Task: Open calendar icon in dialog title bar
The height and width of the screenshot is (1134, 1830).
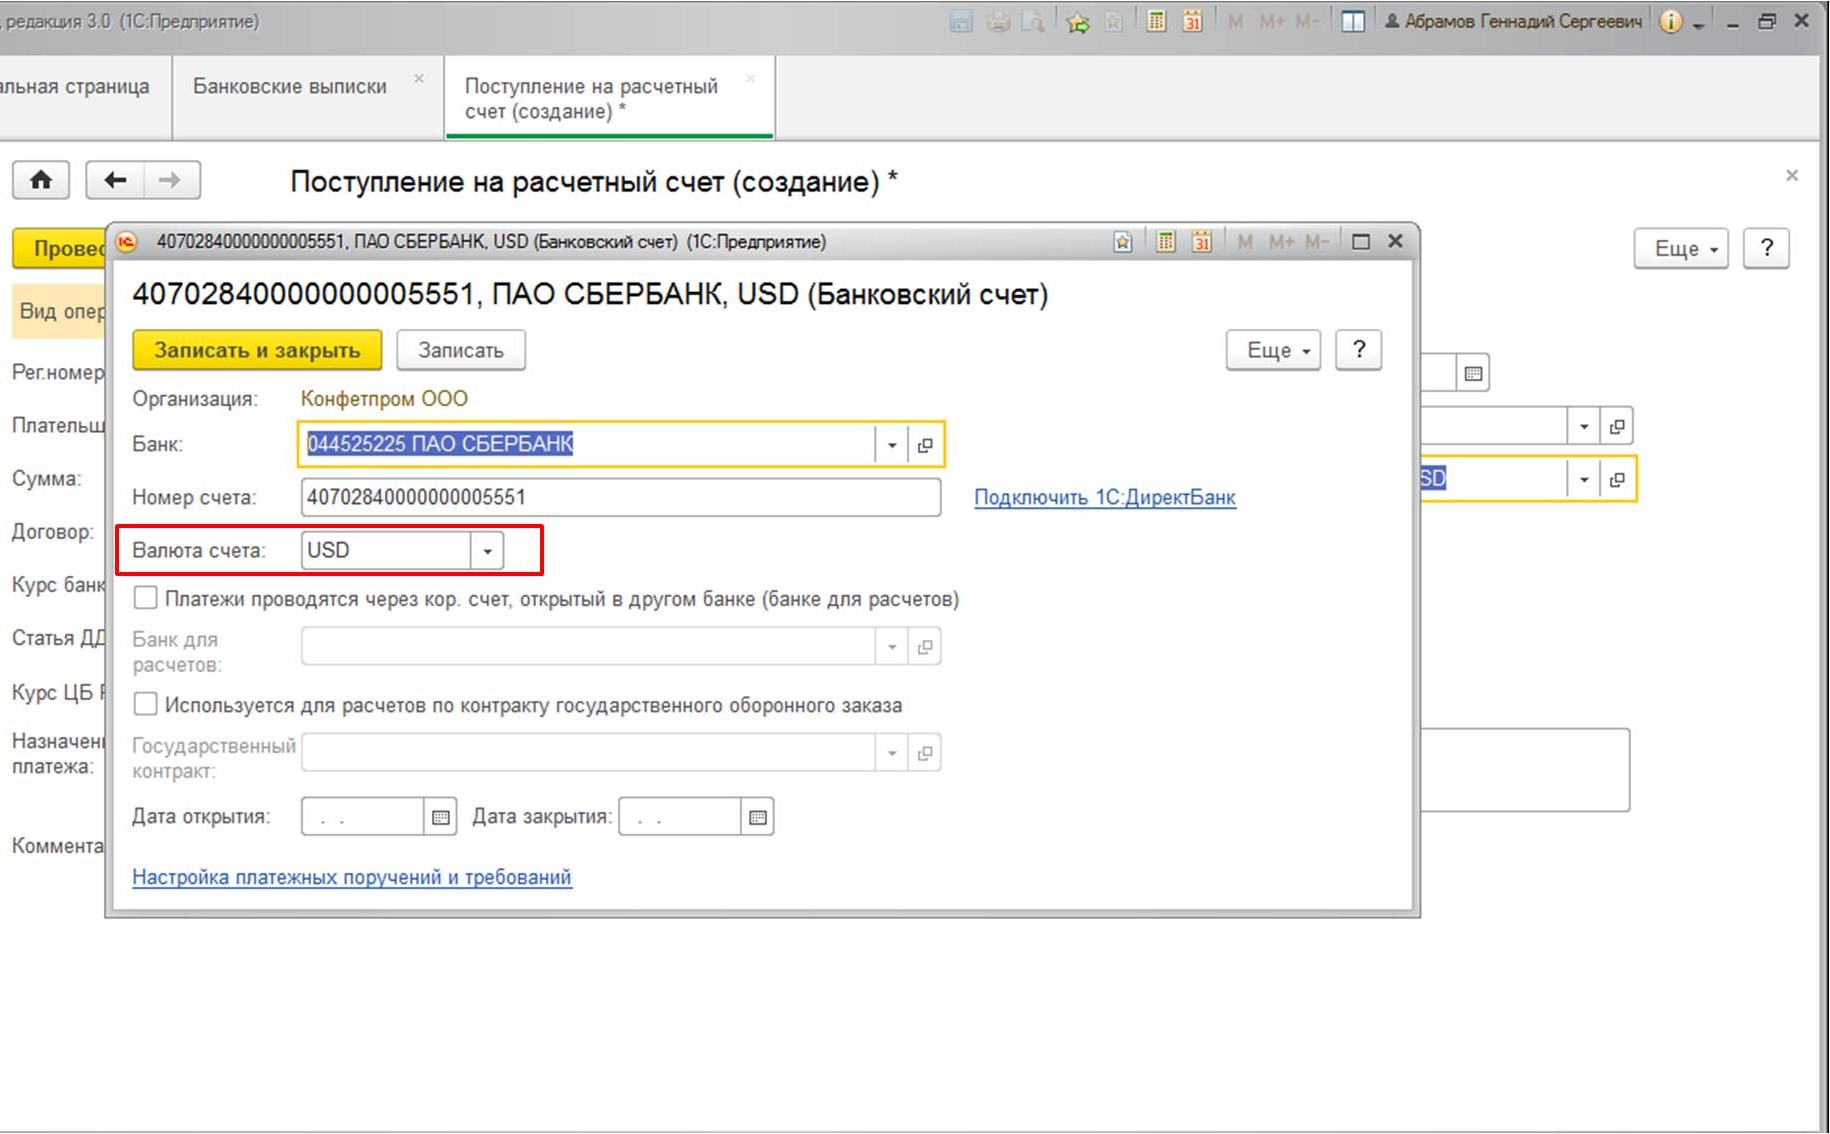Action: coord(1202,242)
